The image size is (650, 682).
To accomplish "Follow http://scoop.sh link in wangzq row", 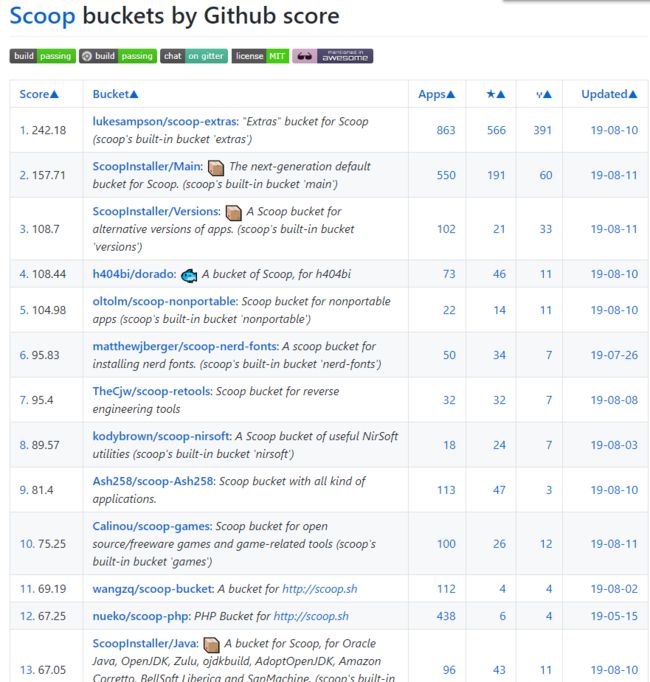I will click(x=320, y=589).
